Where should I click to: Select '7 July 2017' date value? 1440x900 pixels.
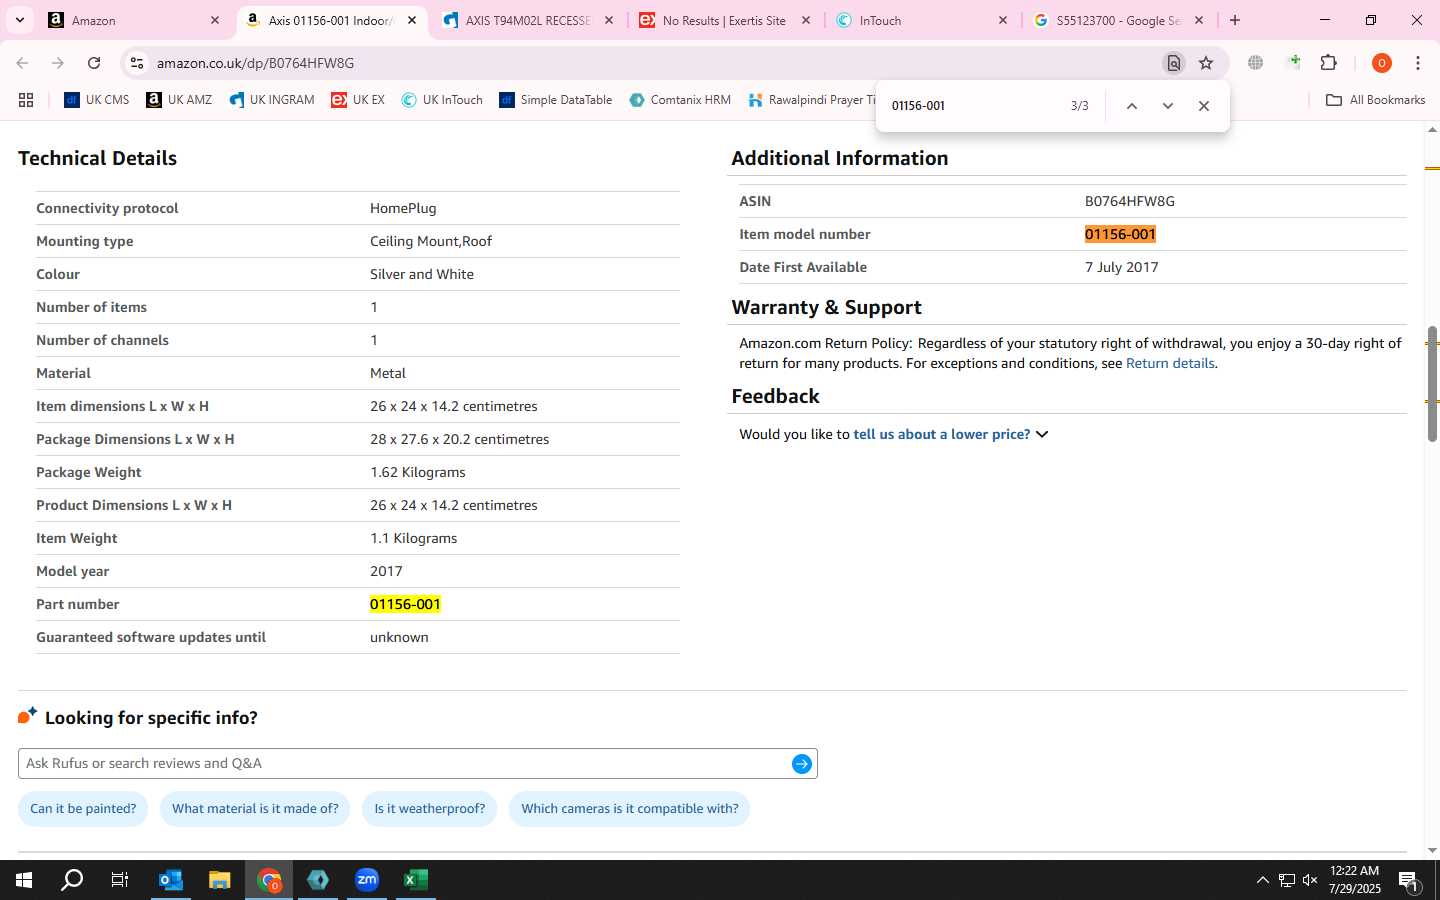[x=1122, y=268]
